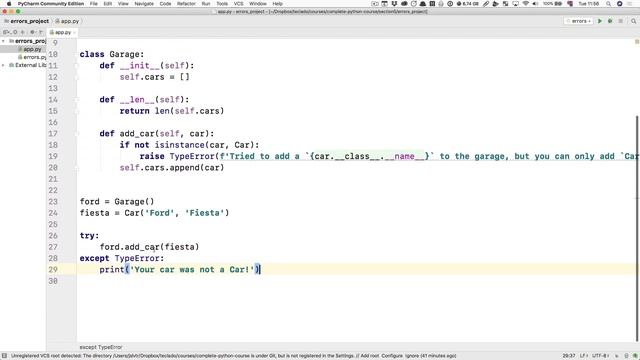
Task: Click the stop run square icon
Action: click(x=620, y=21)
